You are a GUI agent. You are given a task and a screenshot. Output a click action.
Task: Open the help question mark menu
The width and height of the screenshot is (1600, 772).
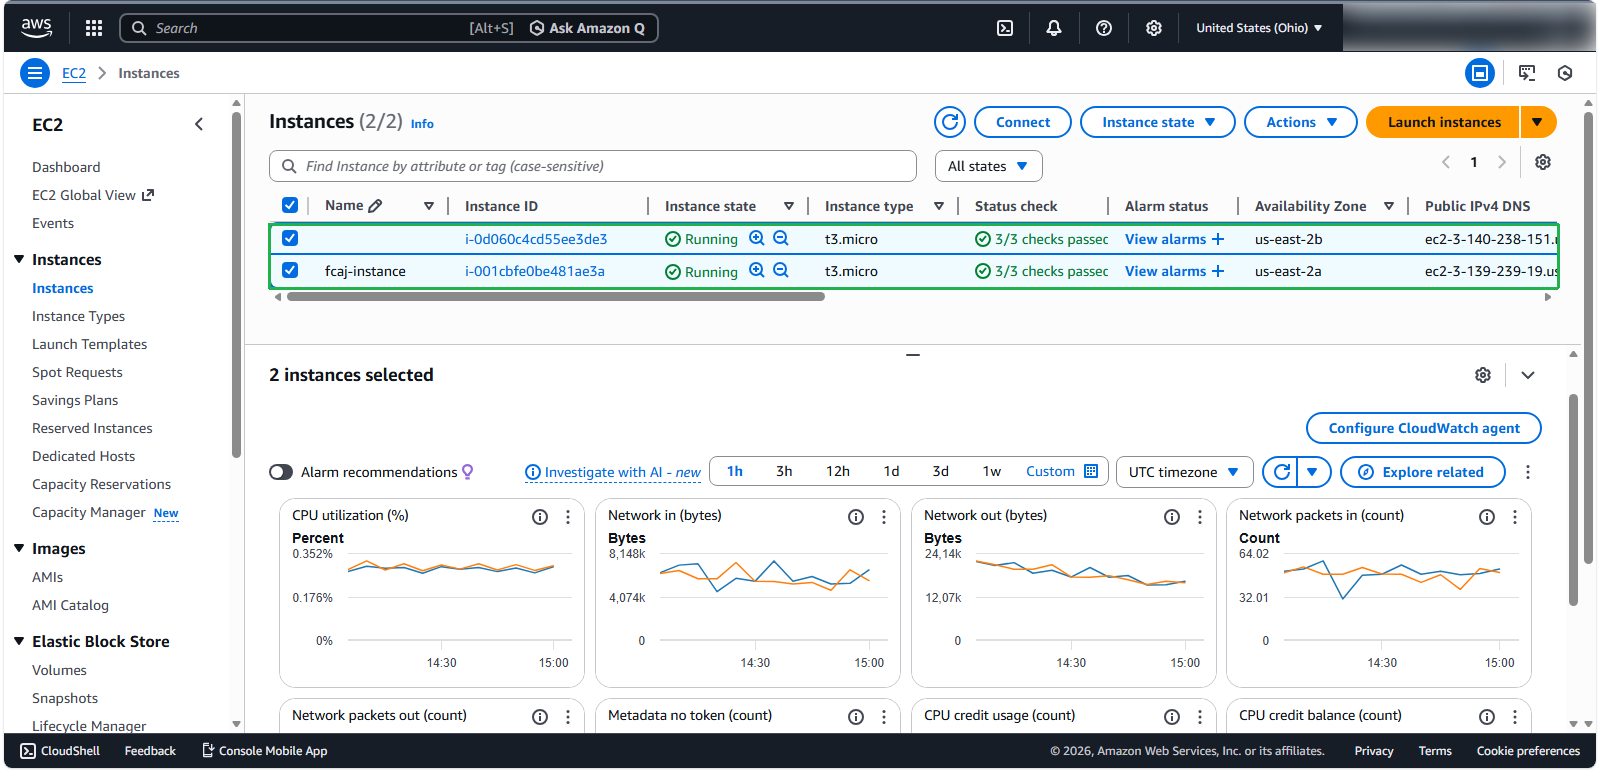(1104, 28)
